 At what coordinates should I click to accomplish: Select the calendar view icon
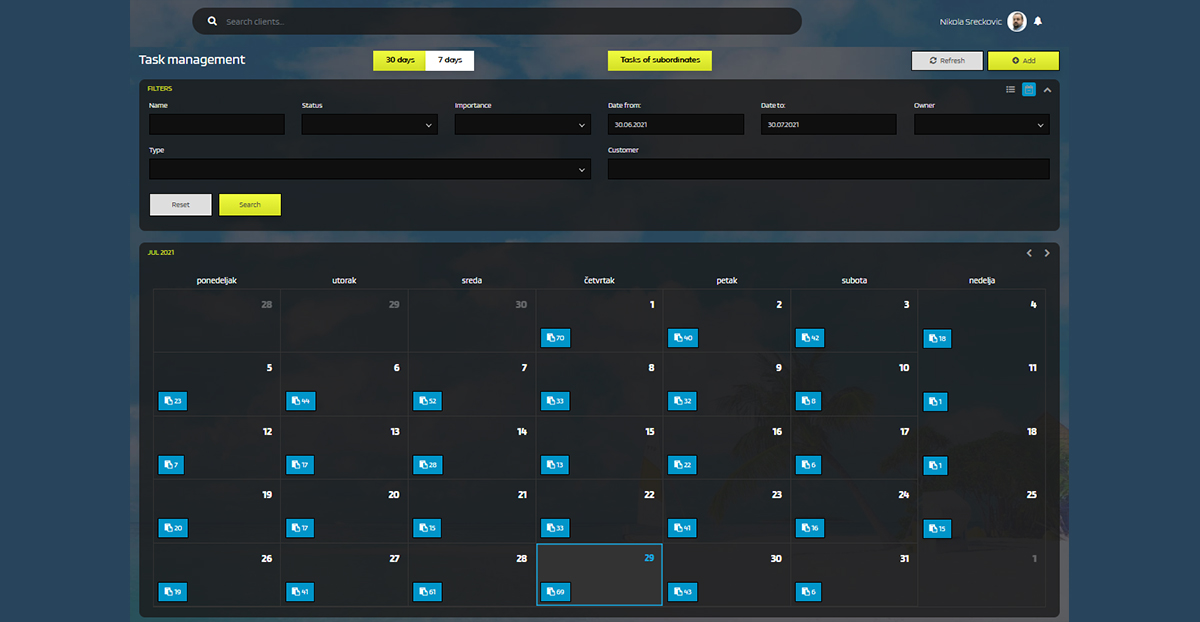click(1028, 89)
